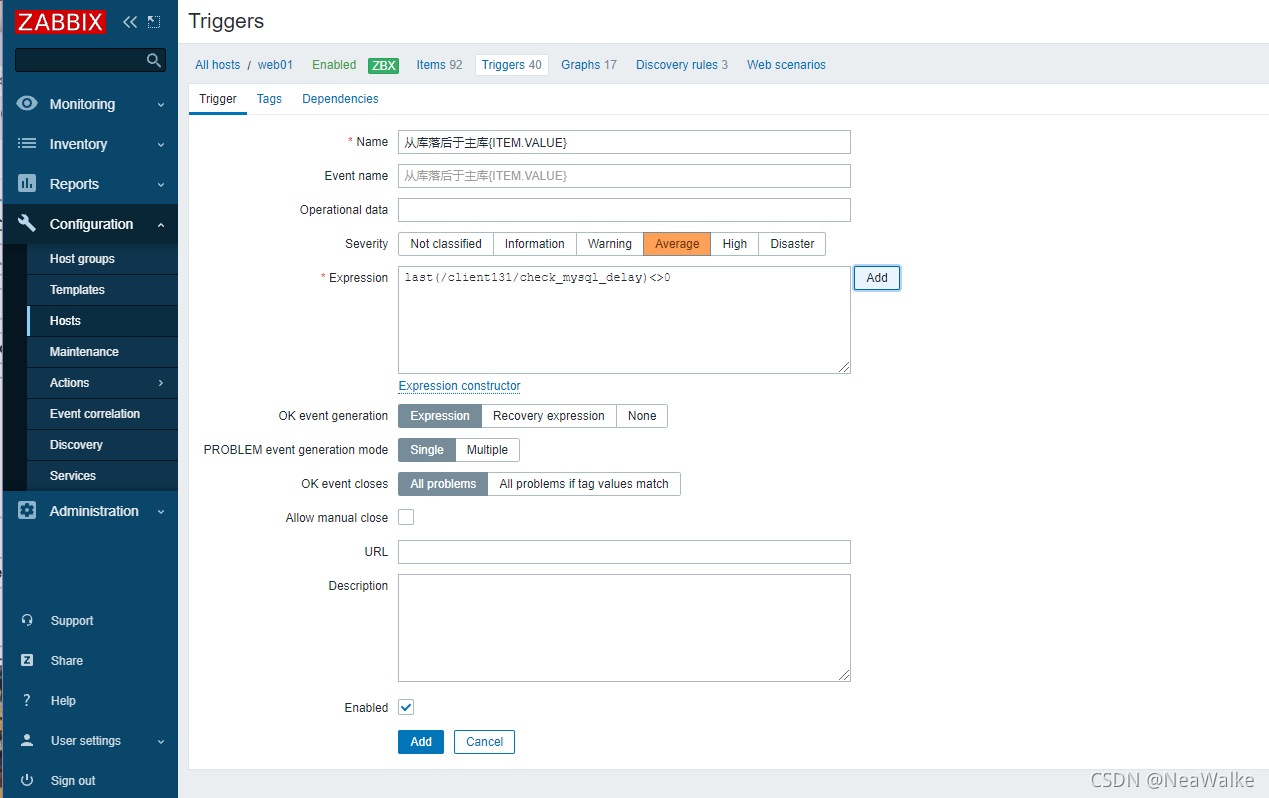Click the blue Add button at bottom

[x=421, y=742]
